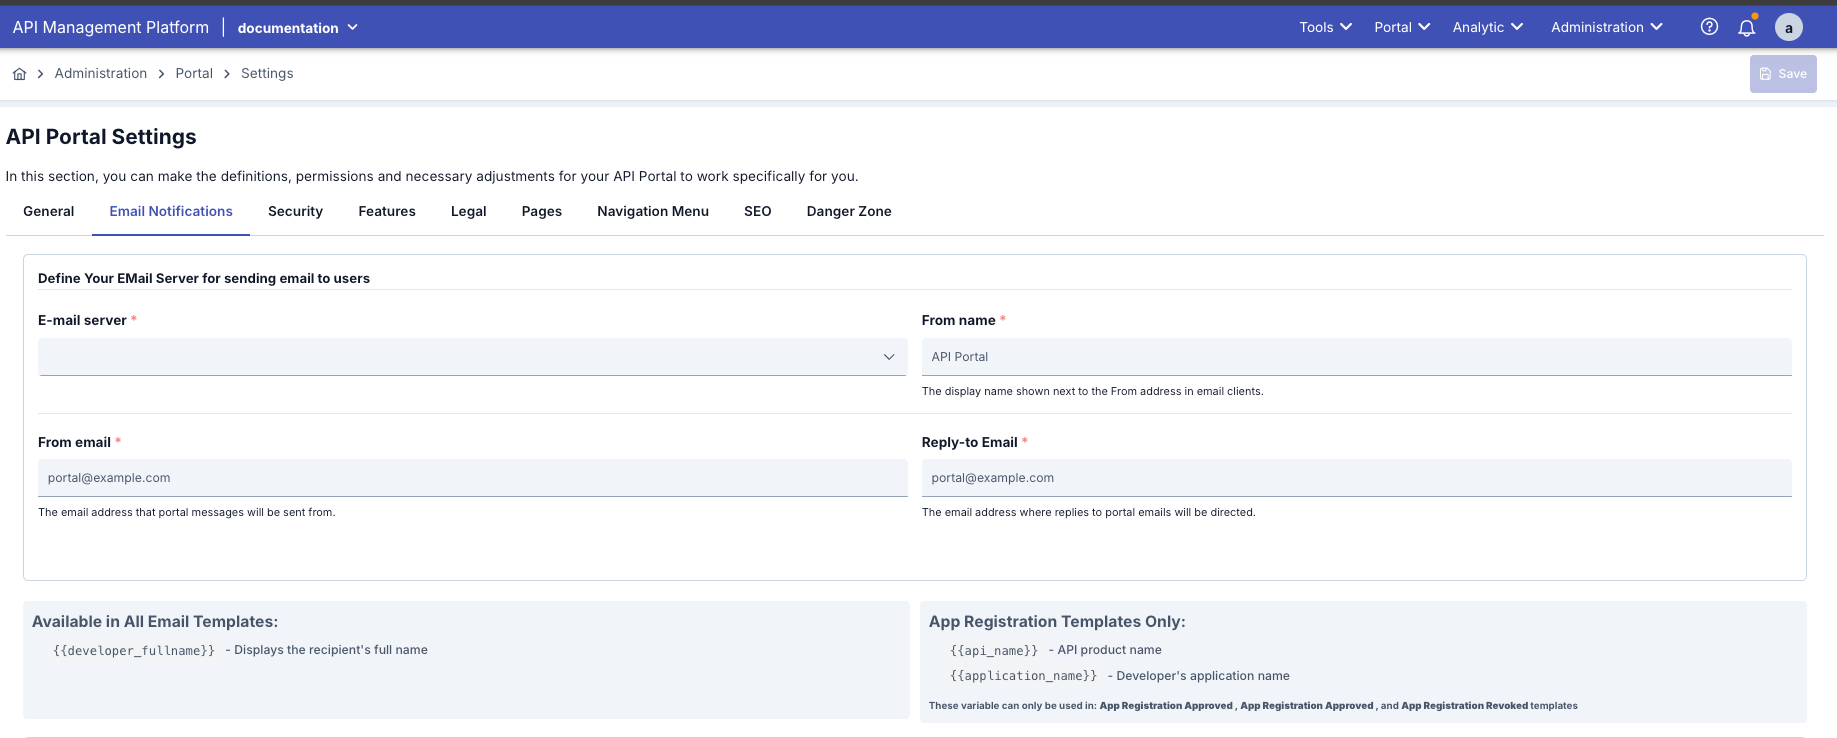Open the Navigation Menu tab

pyautogui.click(x=653, y=211)
